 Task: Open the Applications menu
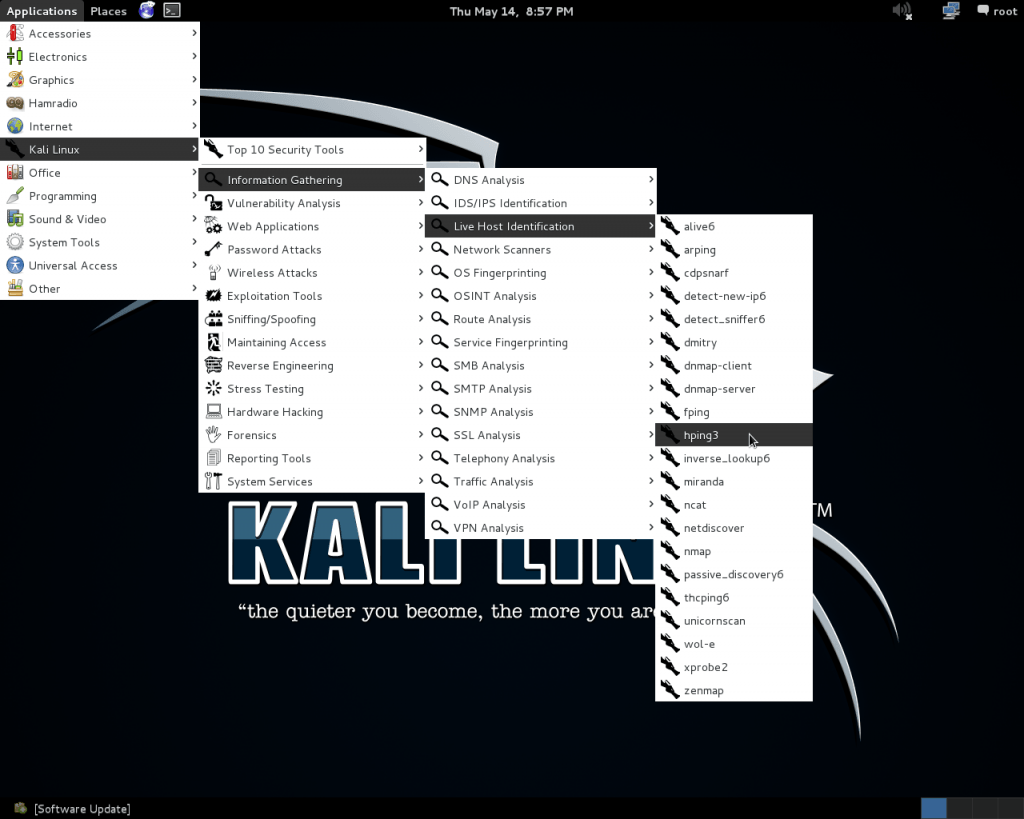coord(42,10)
